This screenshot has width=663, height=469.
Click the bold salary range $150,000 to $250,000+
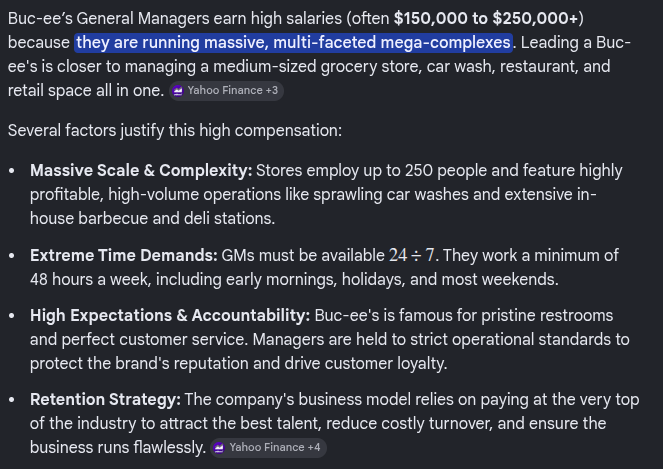click(x=486, y=19)
